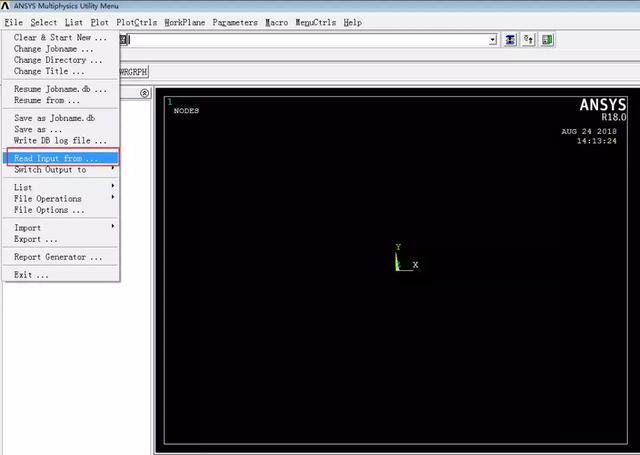Select Resume from entry
The image size is (640, 455).
click(60, 100)
